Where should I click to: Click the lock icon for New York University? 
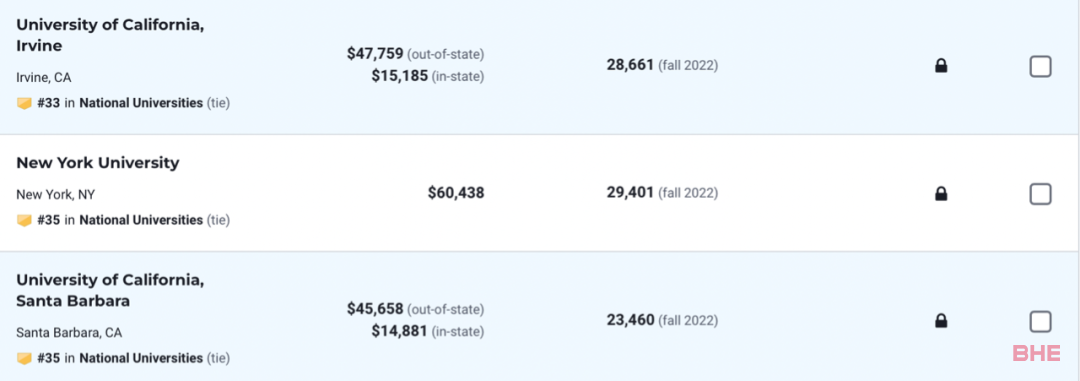[941, 194]
